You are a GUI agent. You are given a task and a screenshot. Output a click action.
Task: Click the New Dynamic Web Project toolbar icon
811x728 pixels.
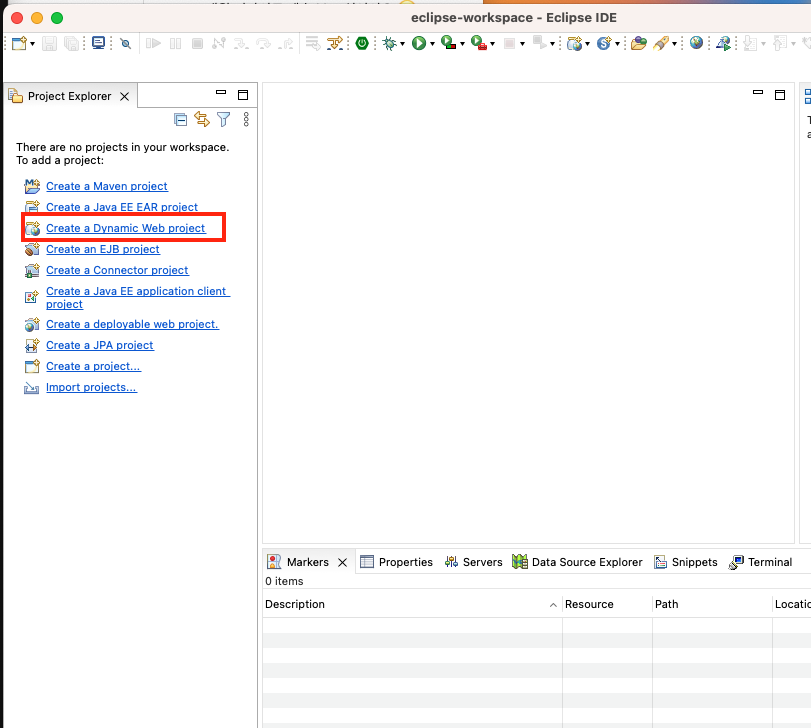point(575,43)
